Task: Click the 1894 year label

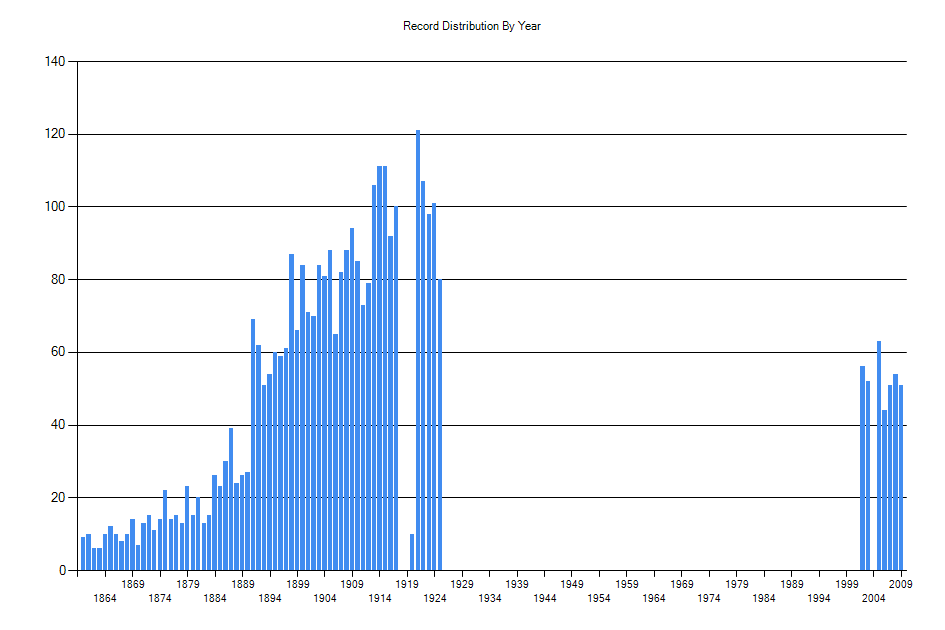Action: click(270, 598)
